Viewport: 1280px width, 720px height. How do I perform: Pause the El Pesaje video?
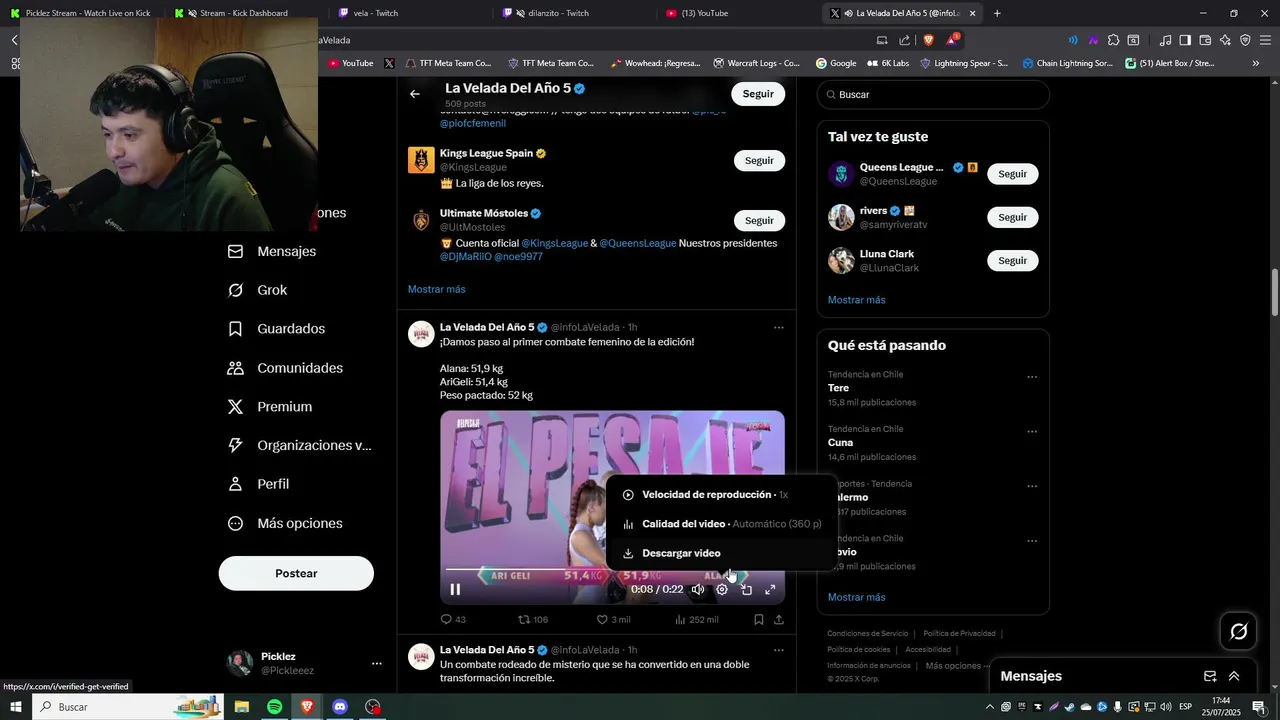pyautogui.click(x=455, y=590)
